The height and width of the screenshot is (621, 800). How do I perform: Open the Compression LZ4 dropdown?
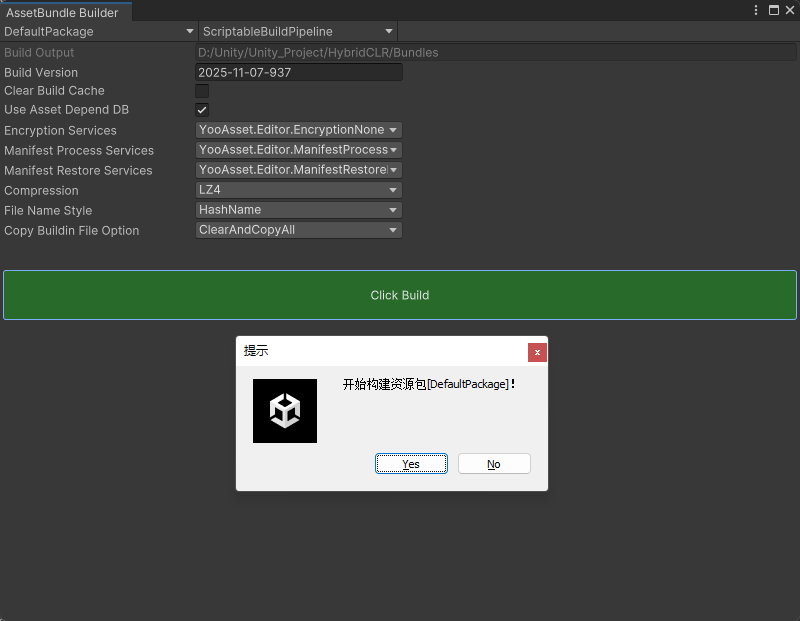(298, 190)
